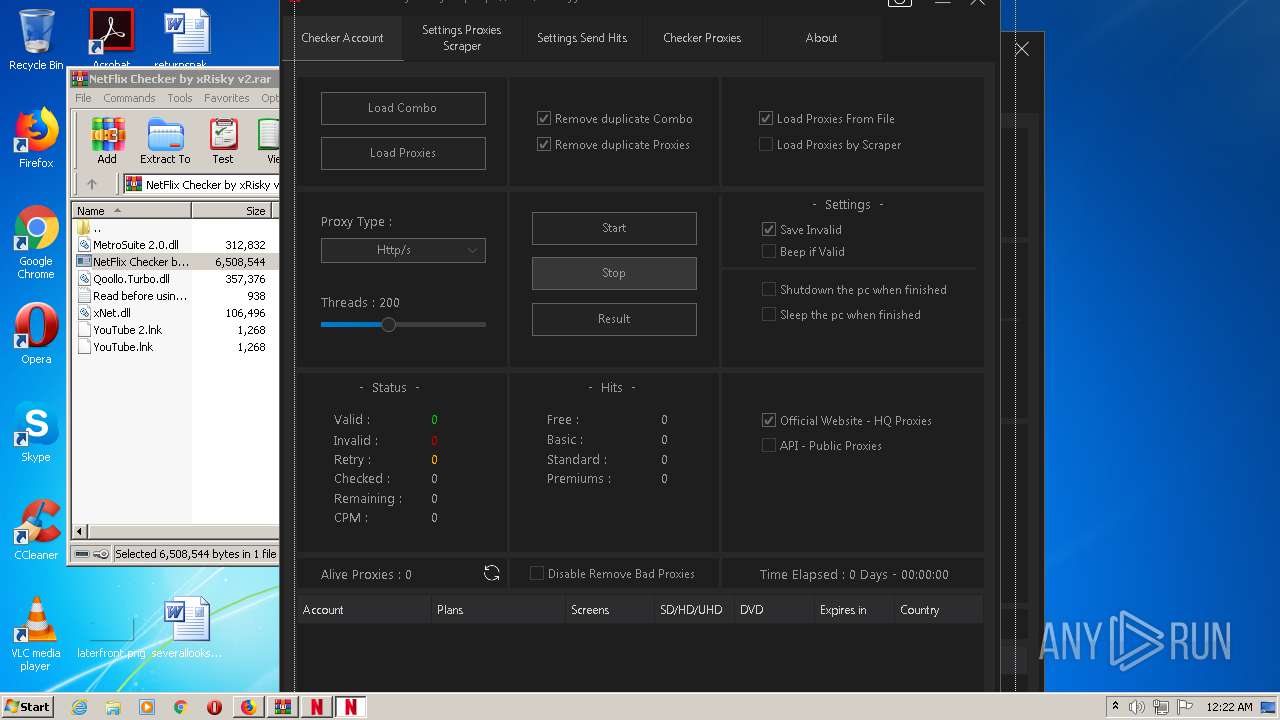Enable Sleep the pc when finished
Image resolution: width=1280 pixels, height=720 pixels.
coord(769,314)
